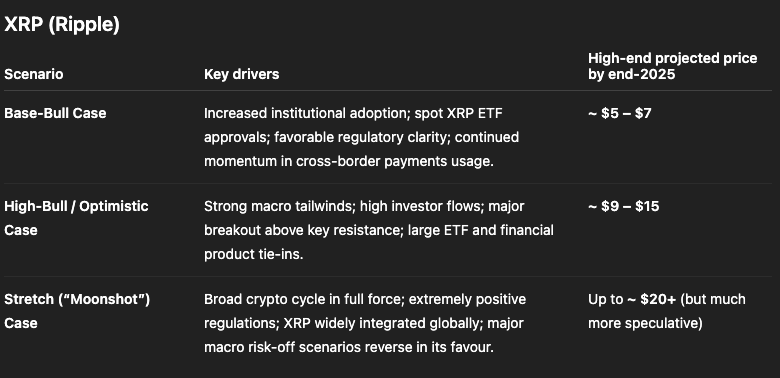This screenshot has height=378, width=780.
Task: Click the "more speculative)" note text
Action: tap(645, 323)
